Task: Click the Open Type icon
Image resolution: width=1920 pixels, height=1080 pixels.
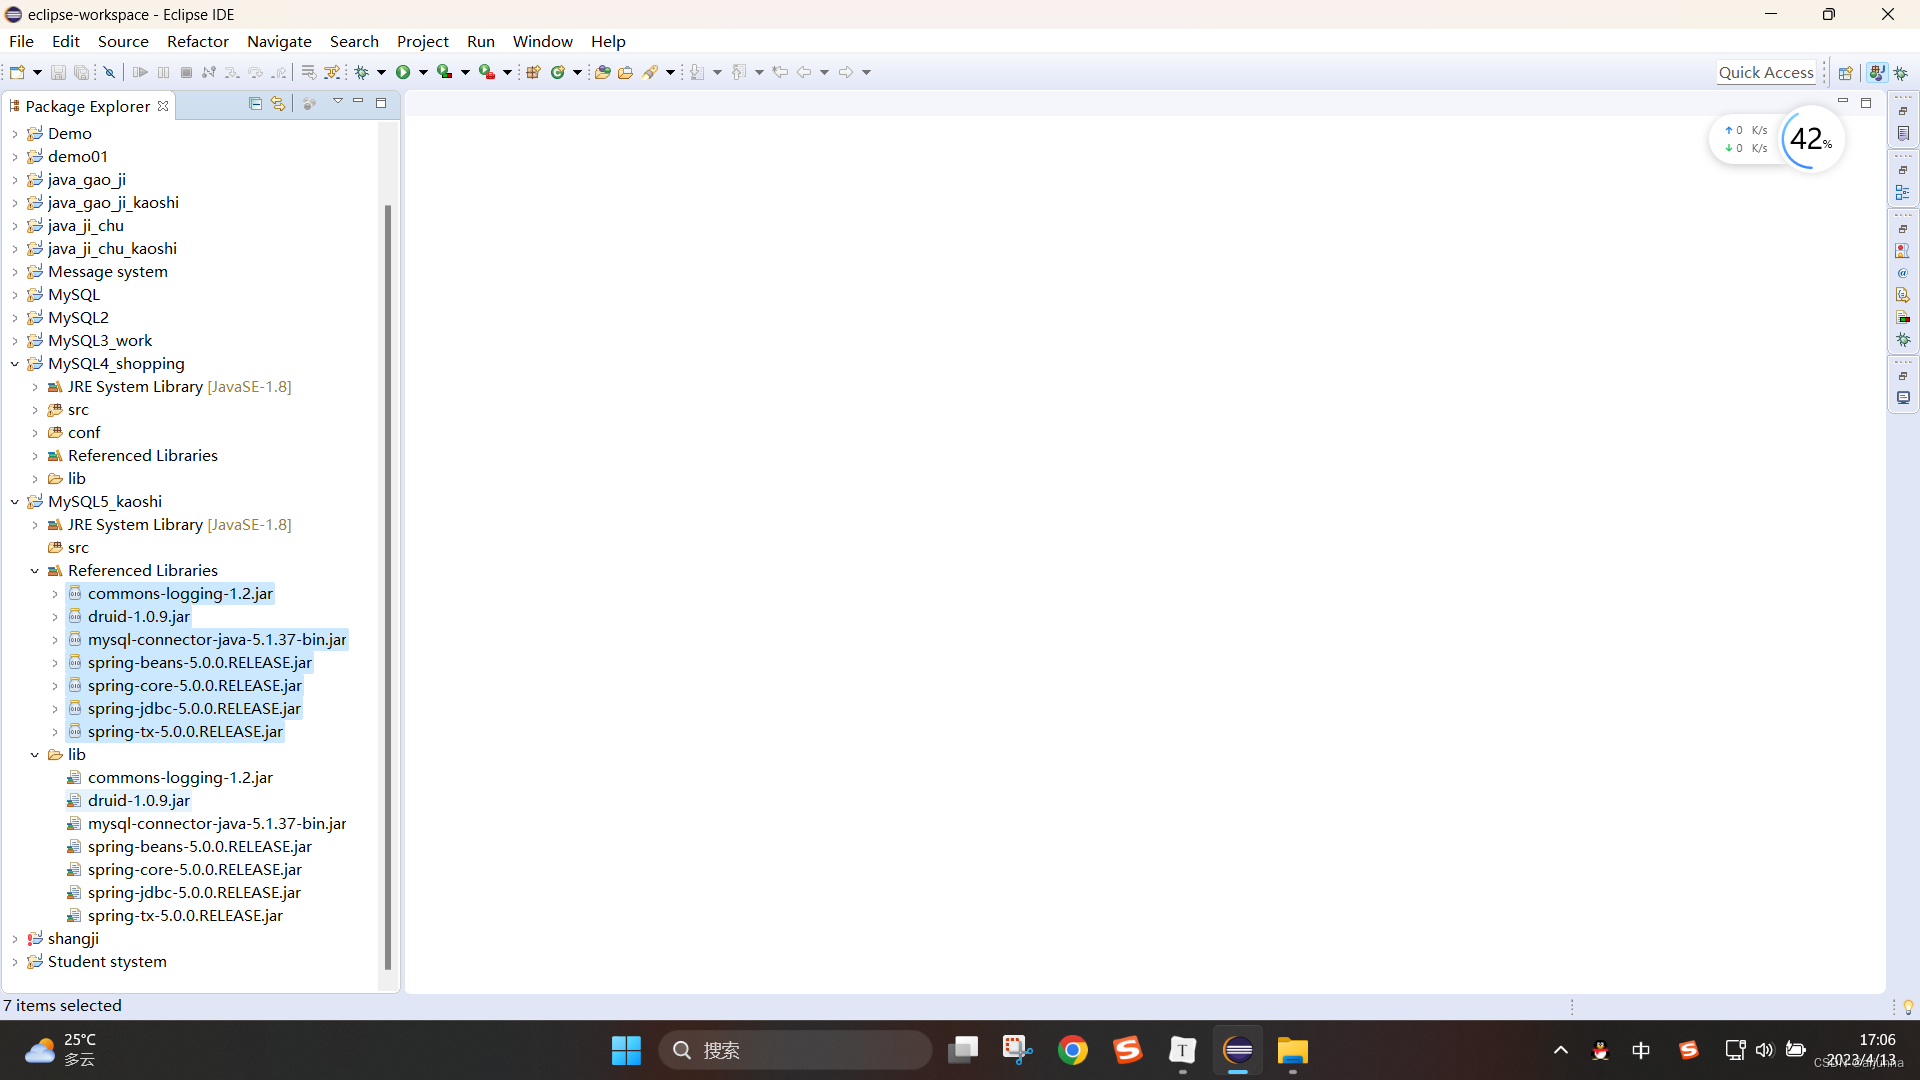Action: pos(602,72)
